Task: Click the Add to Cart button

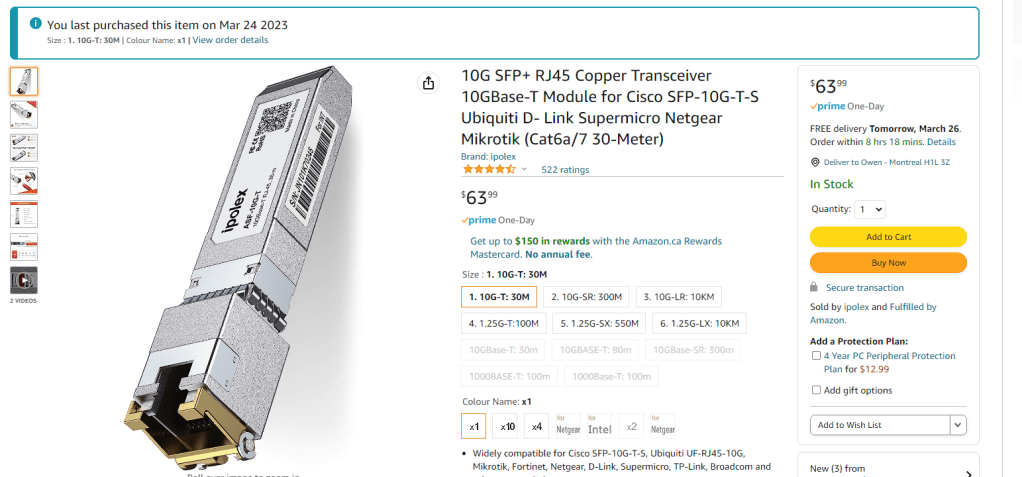Action: (888, 237)
